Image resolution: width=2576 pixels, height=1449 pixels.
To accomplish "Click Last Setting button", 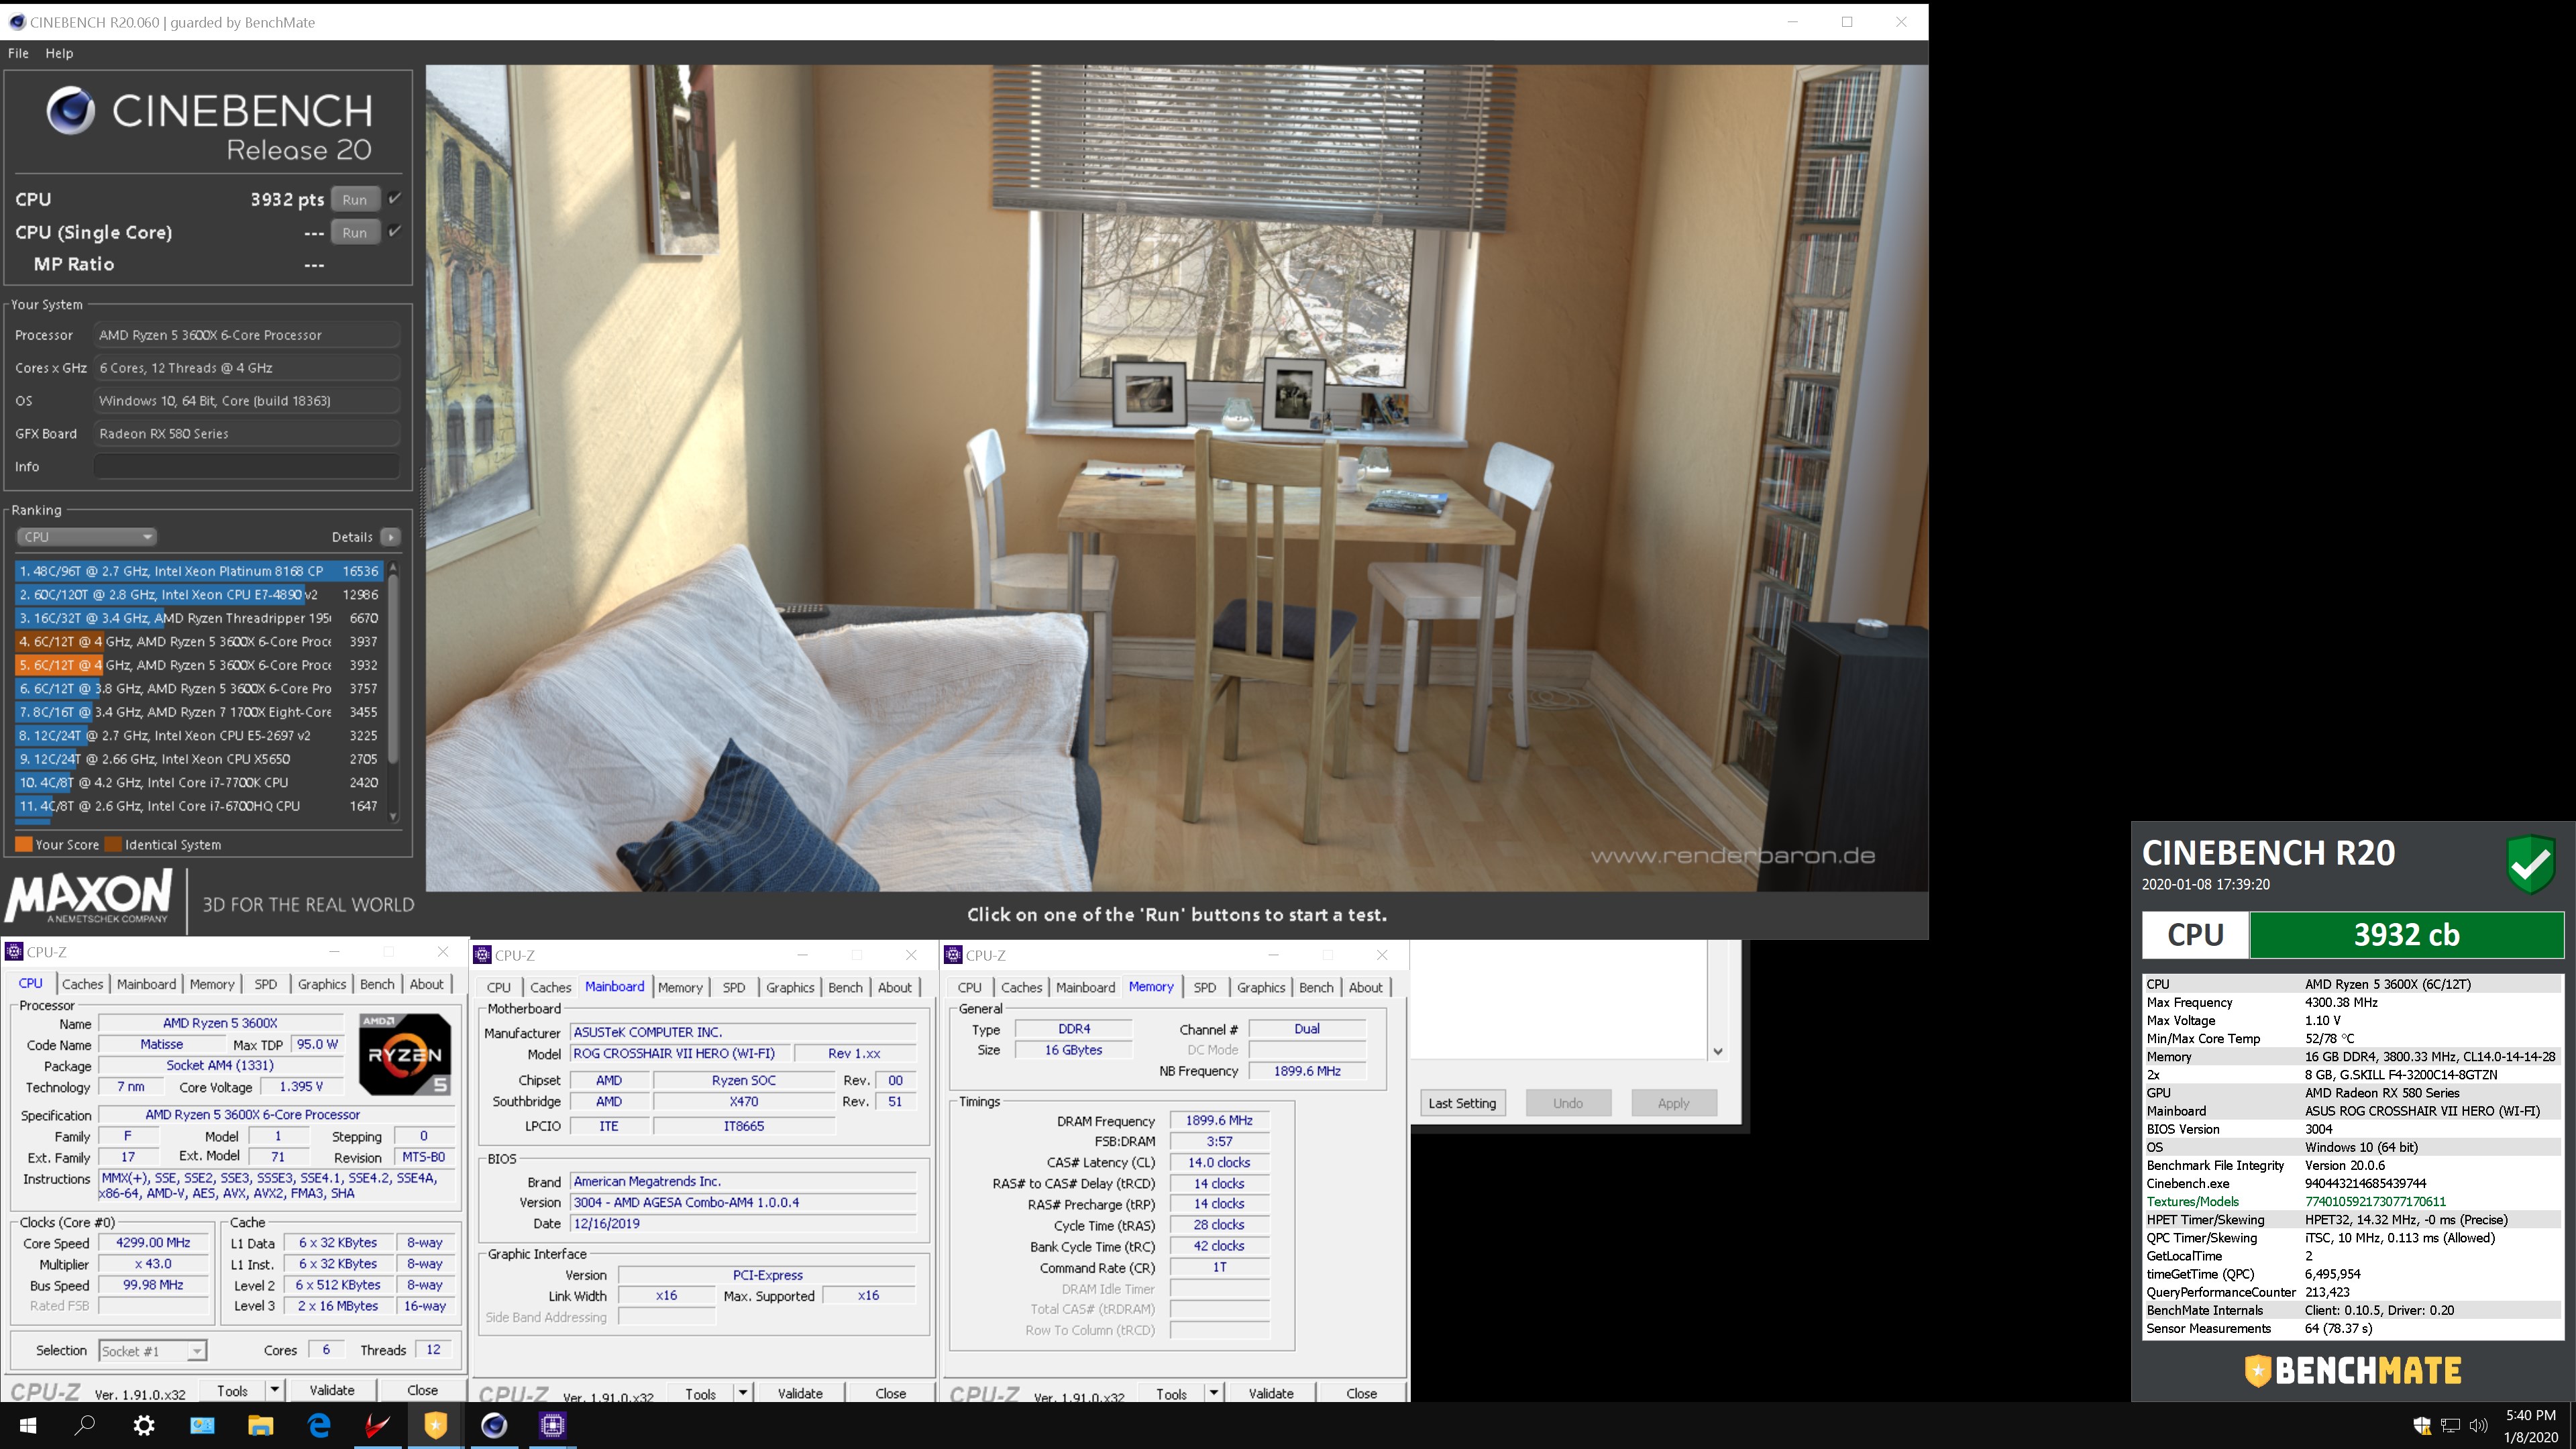I will coord(1462,1103).
